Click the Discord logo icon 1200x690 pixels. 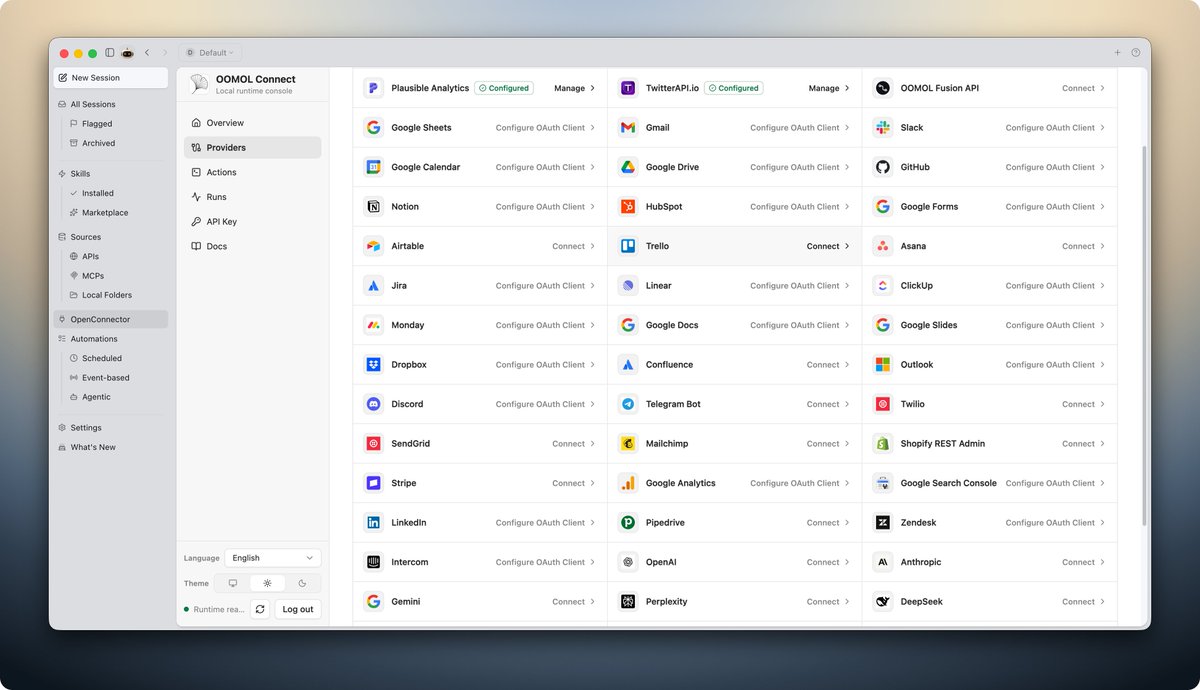tap(373, 404)
